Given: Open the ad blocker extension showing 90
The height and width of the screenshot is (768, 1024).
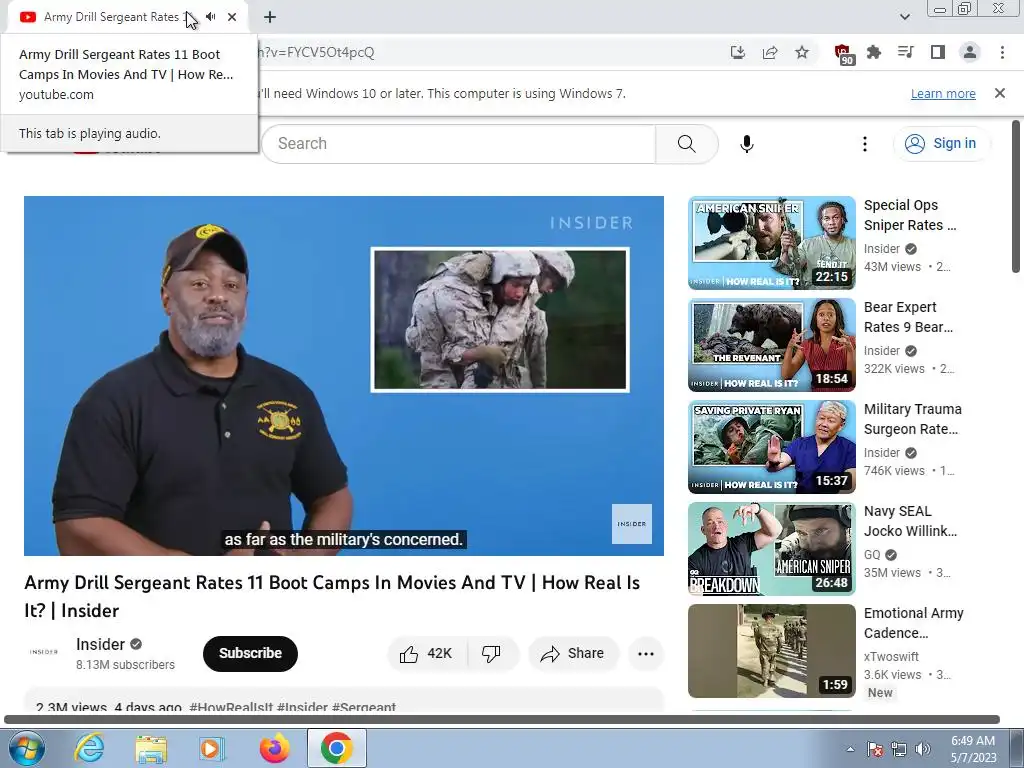Looking at the screenshot, I should pyautogui.click(x=843, y=54).
